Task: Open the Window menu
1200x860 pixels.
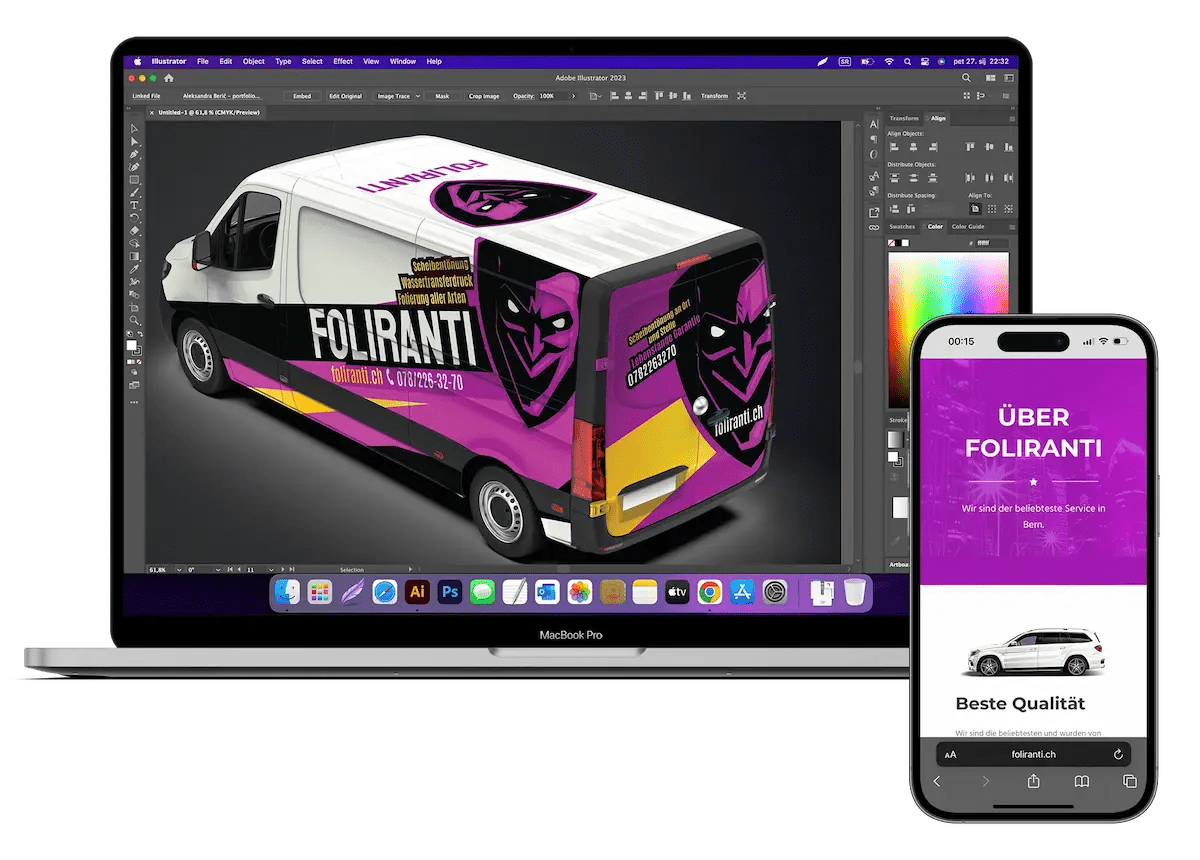Action: (403, 61)
